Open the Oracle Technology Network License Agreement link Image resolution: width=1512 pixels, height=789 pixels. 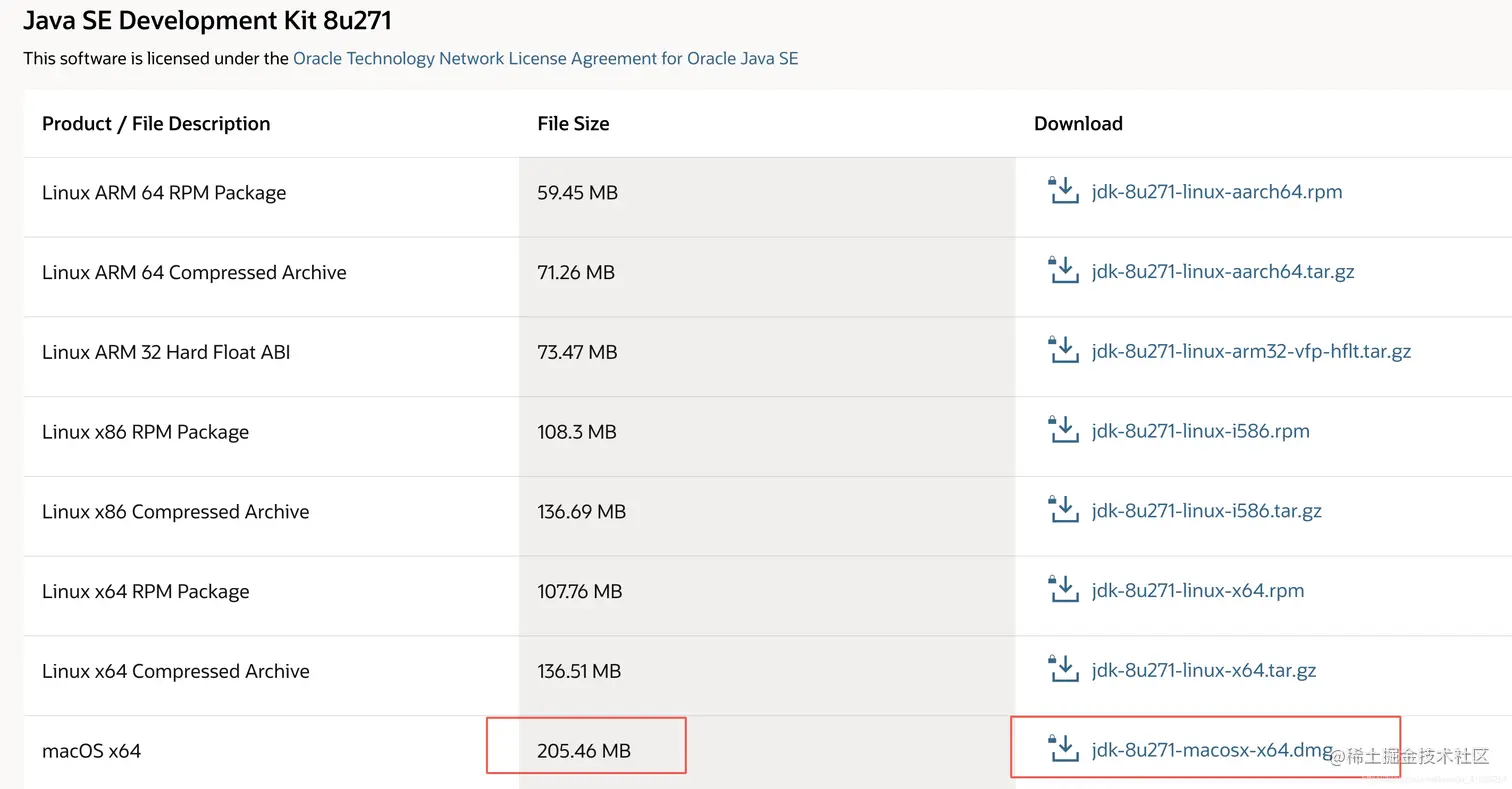(x=546, y=58)
